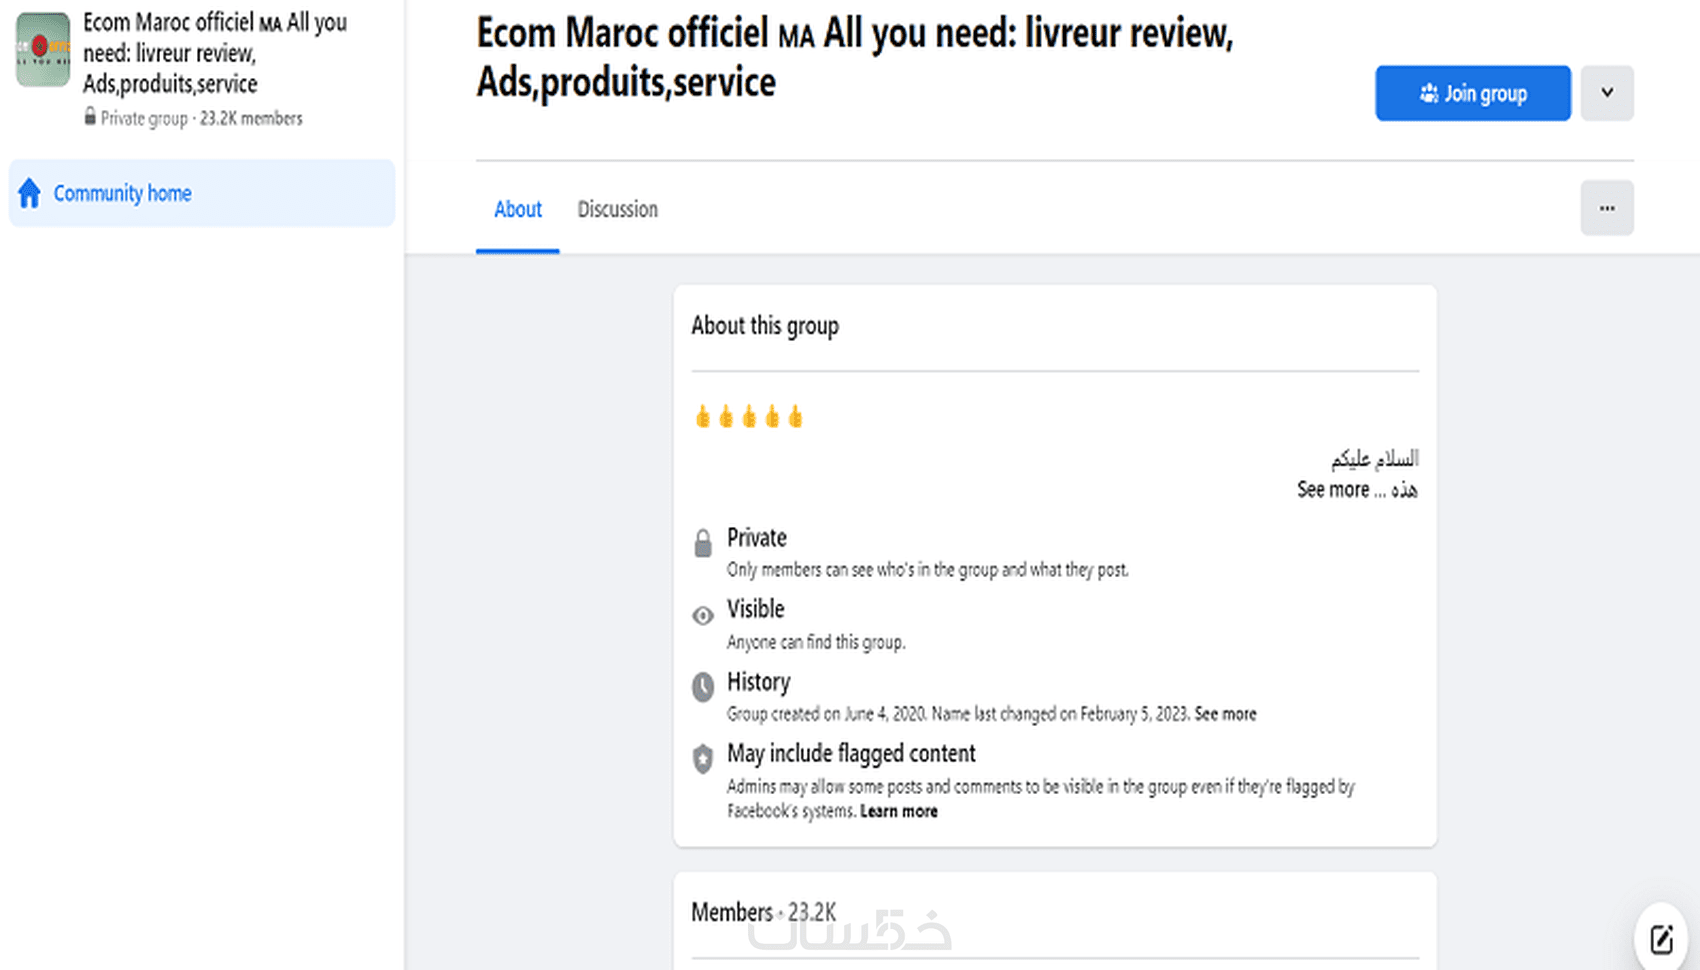Click the History clock icon
Viewport: 1700px width, 970px height.
(x=703, y=686)
